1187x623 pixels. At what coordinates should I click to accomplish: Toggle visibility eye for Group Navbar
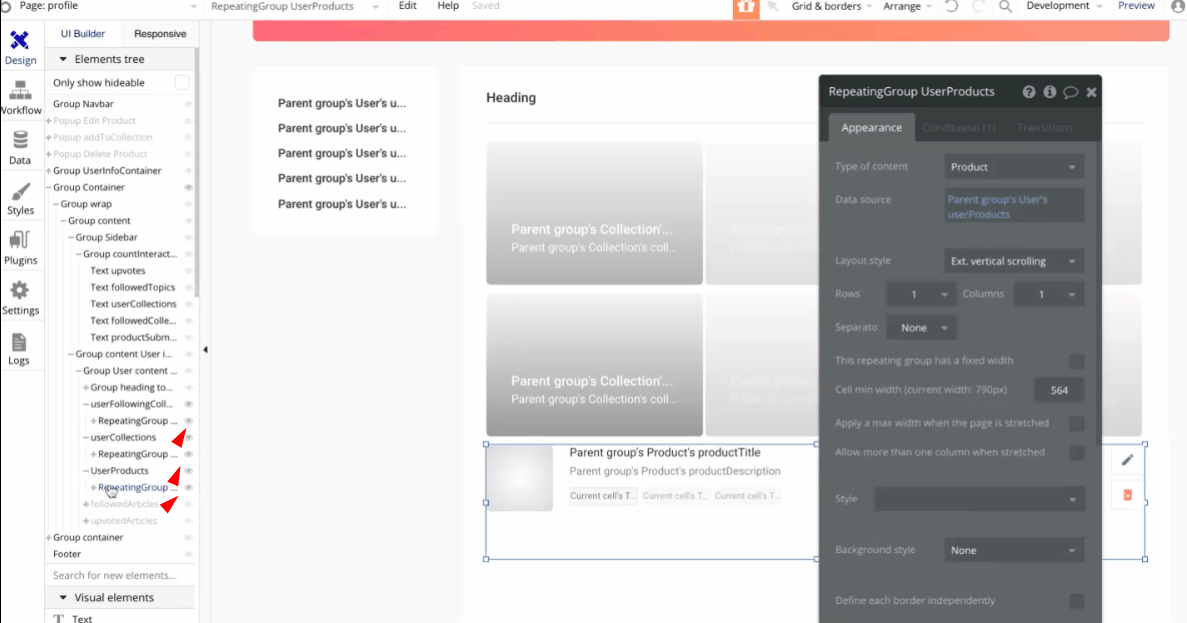tap(188, 104)
